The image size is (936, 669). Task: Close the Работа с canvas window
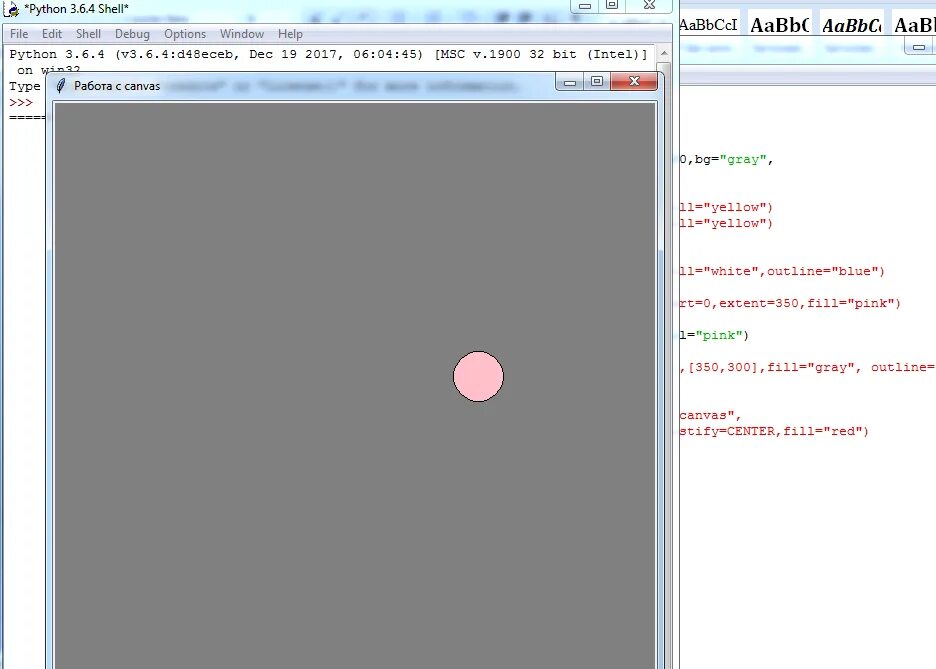coord(634,81)
